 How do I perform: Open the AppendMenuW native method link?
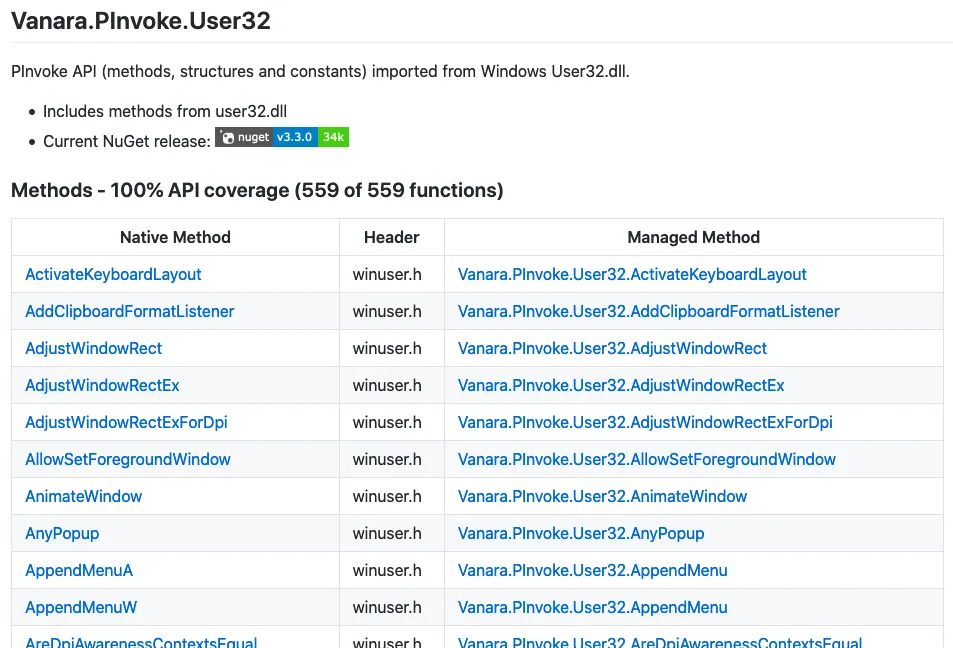(81, 607)
